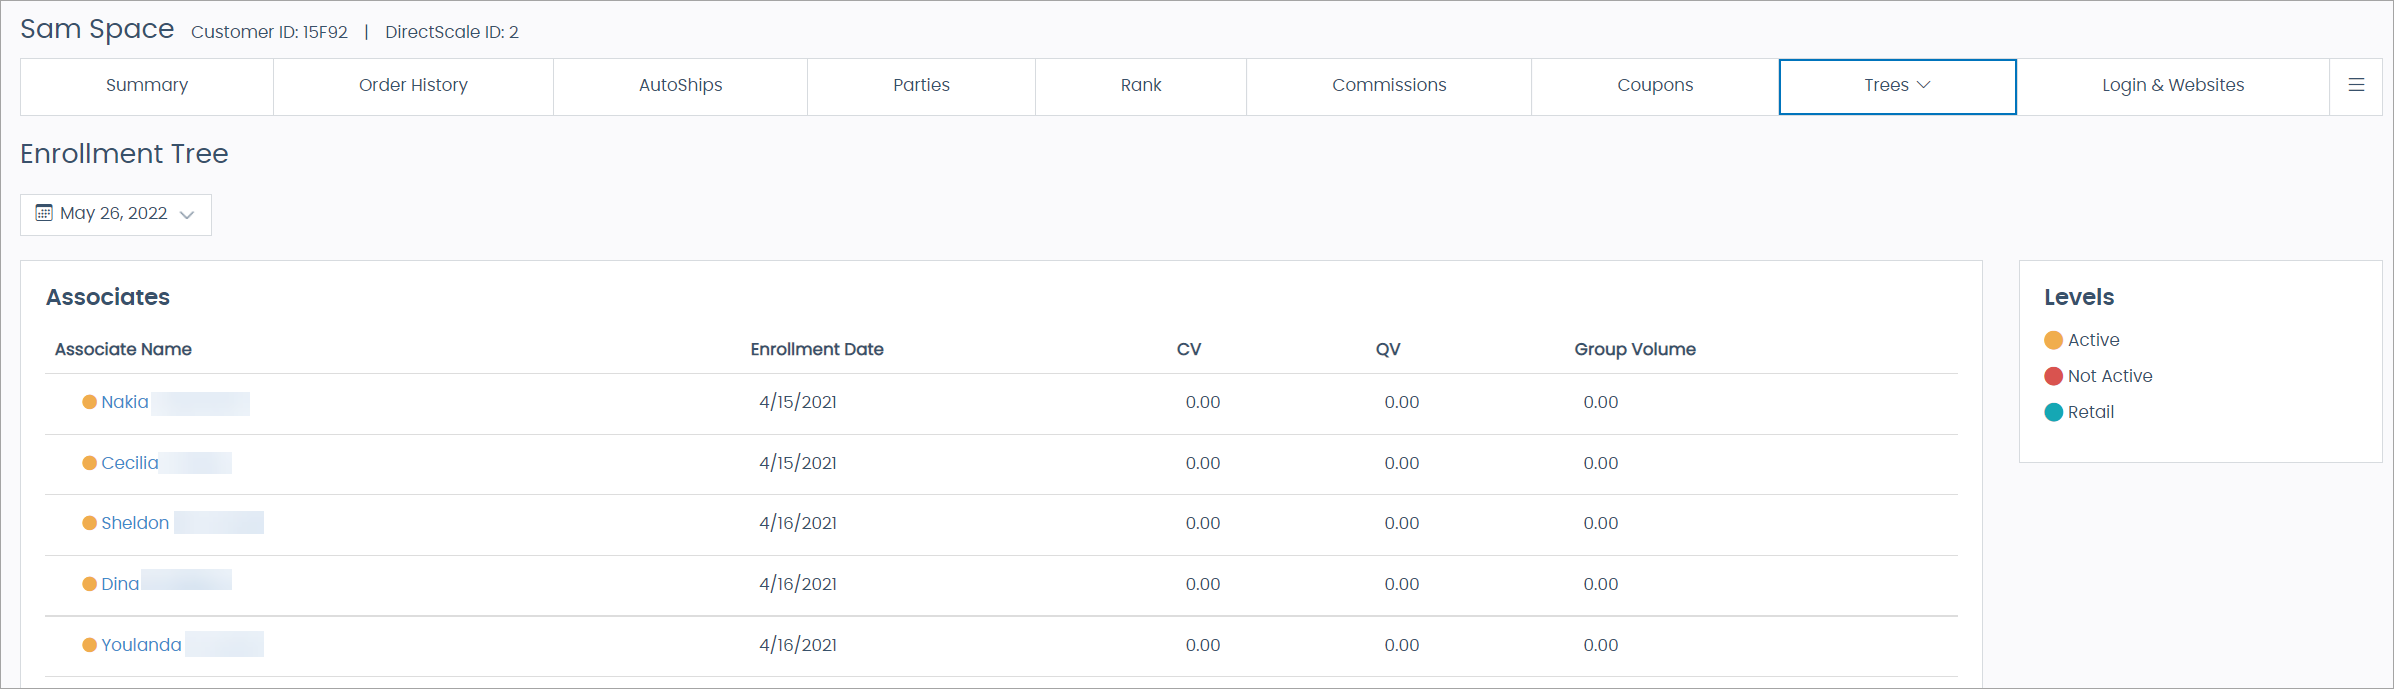This screenshot has width=2394, height=689.
Task: Click the red Not Active level swatch
Action: tap(2054, 376)
